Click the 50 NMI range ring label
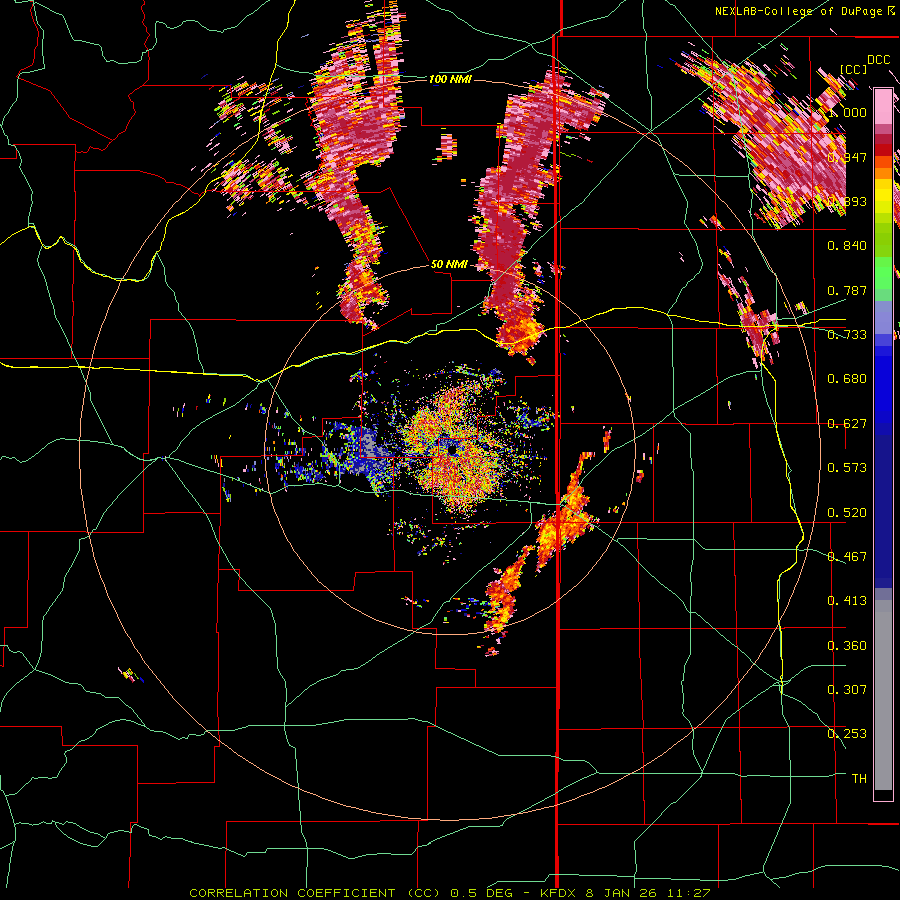 (x=449, y=265)
